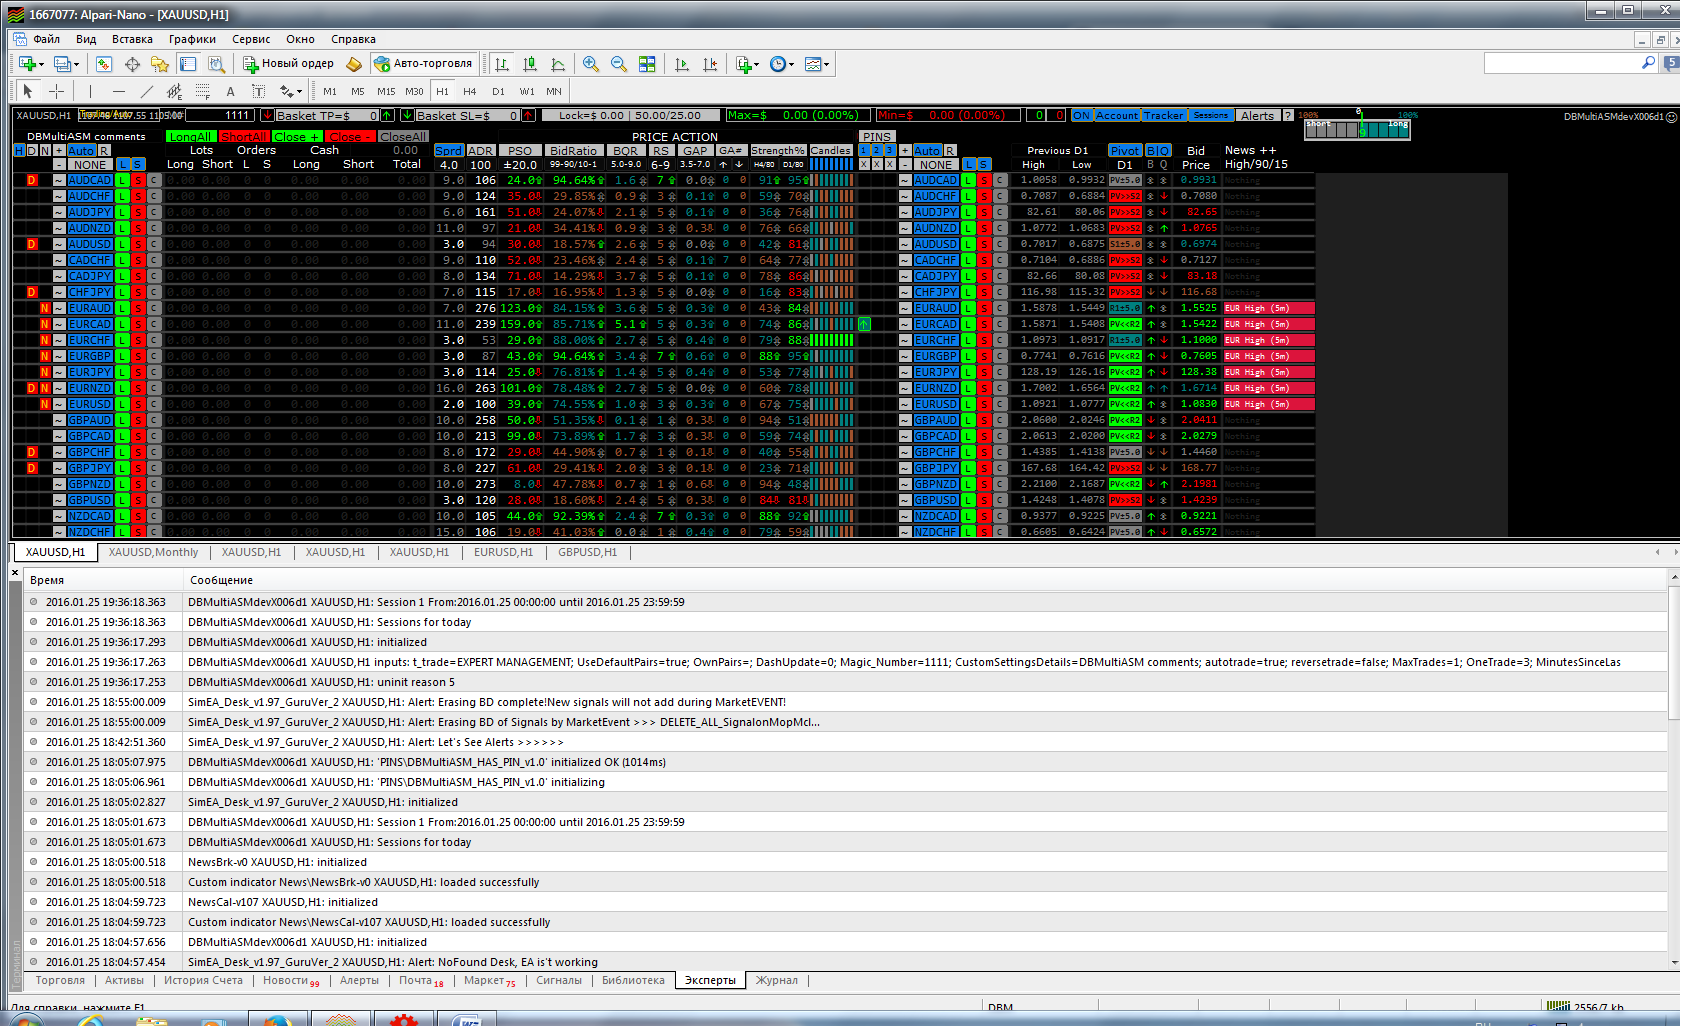This screenshot has height=1026, width=1696.
Task: Switch chart to line chart icon
Action: (x=558, y=63)
